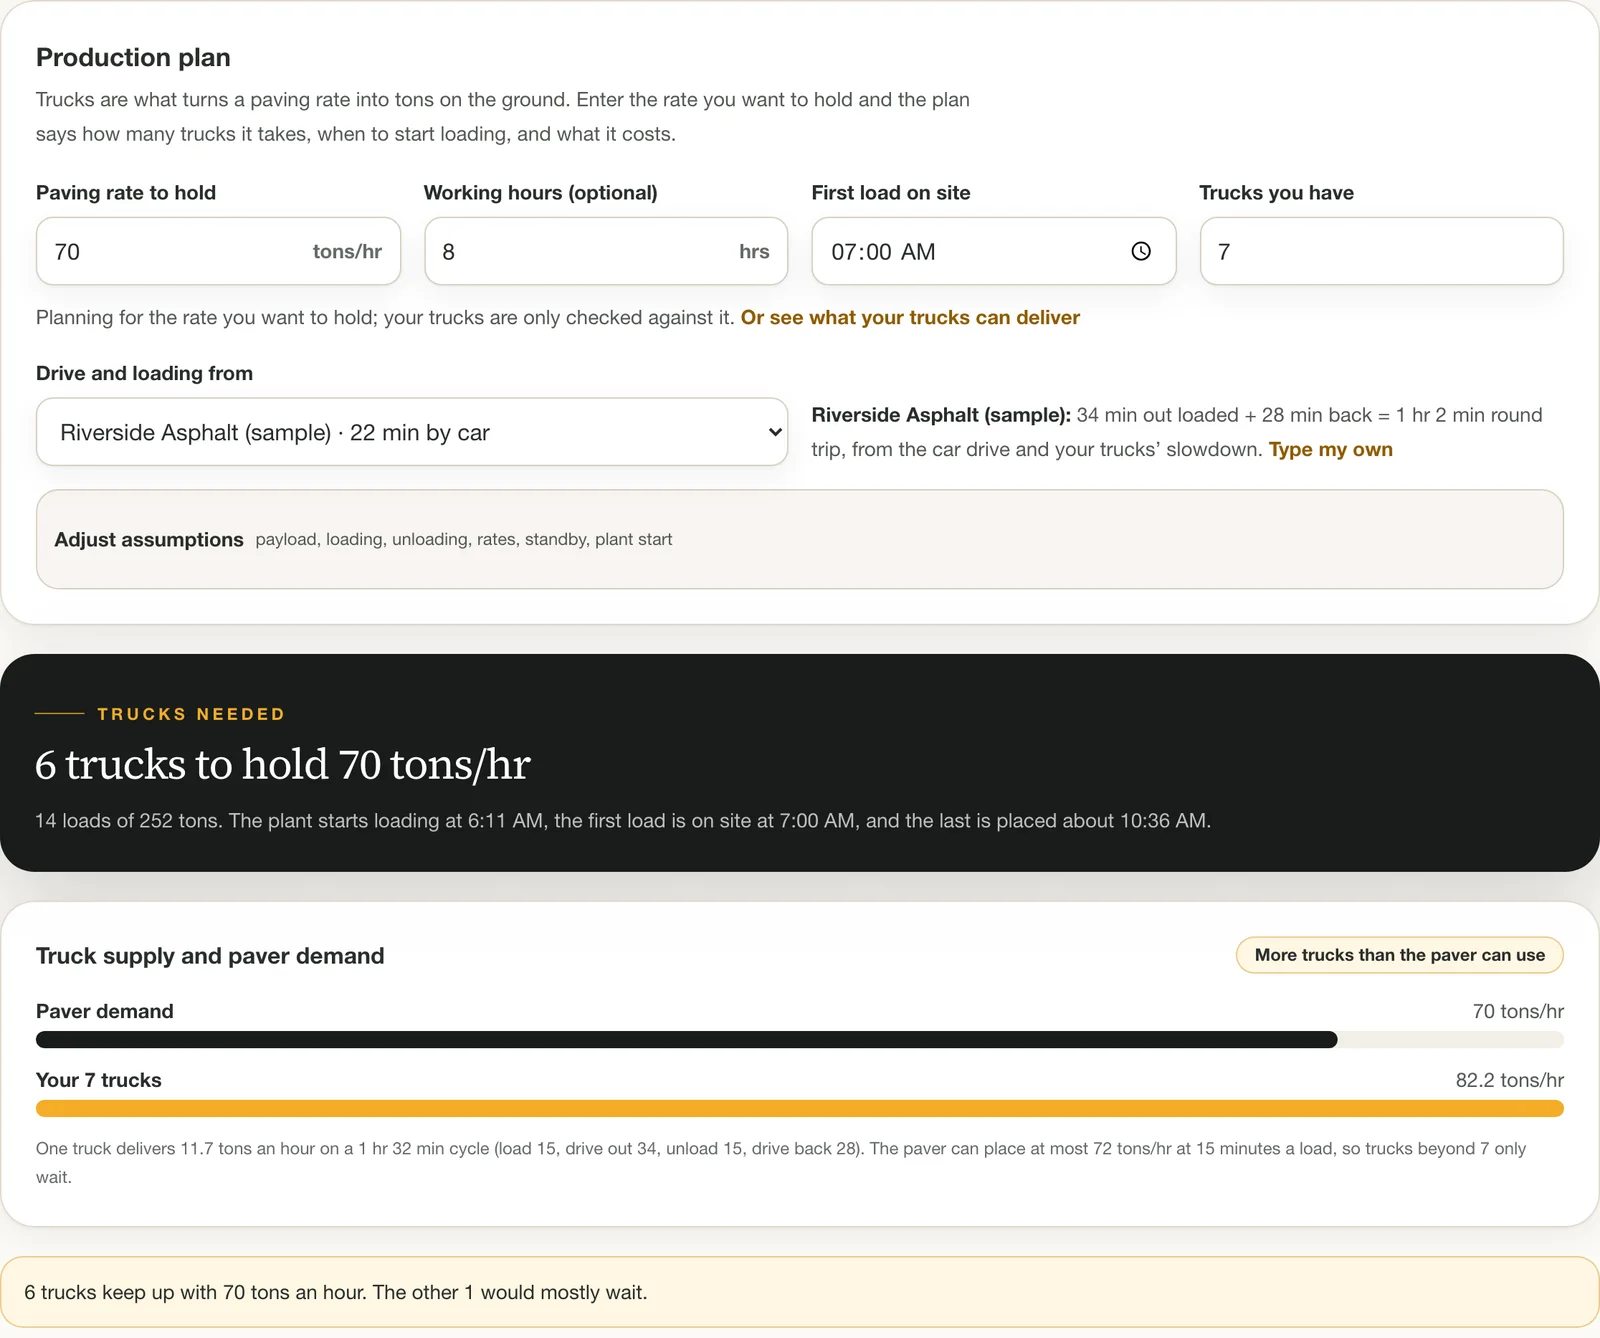Focus the First load on site time field
Viewport: 1600px width, 1338px height.
click(994, 251)
